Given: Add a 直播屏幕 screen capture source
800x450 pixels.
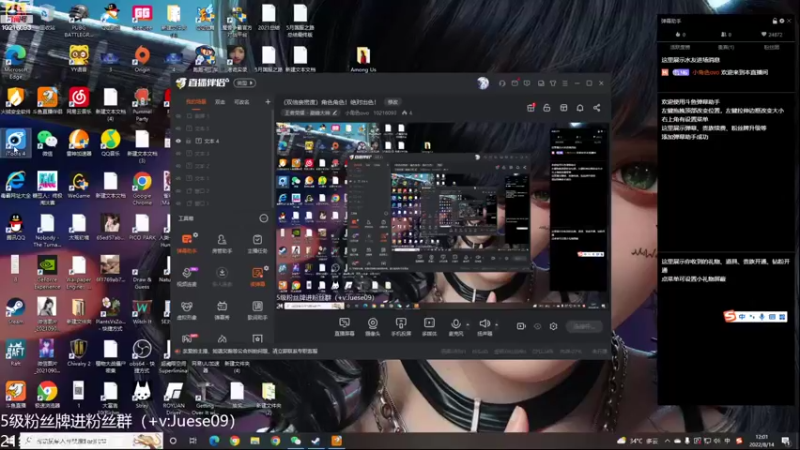Looking at the screenshot, I should coord(344,327).
